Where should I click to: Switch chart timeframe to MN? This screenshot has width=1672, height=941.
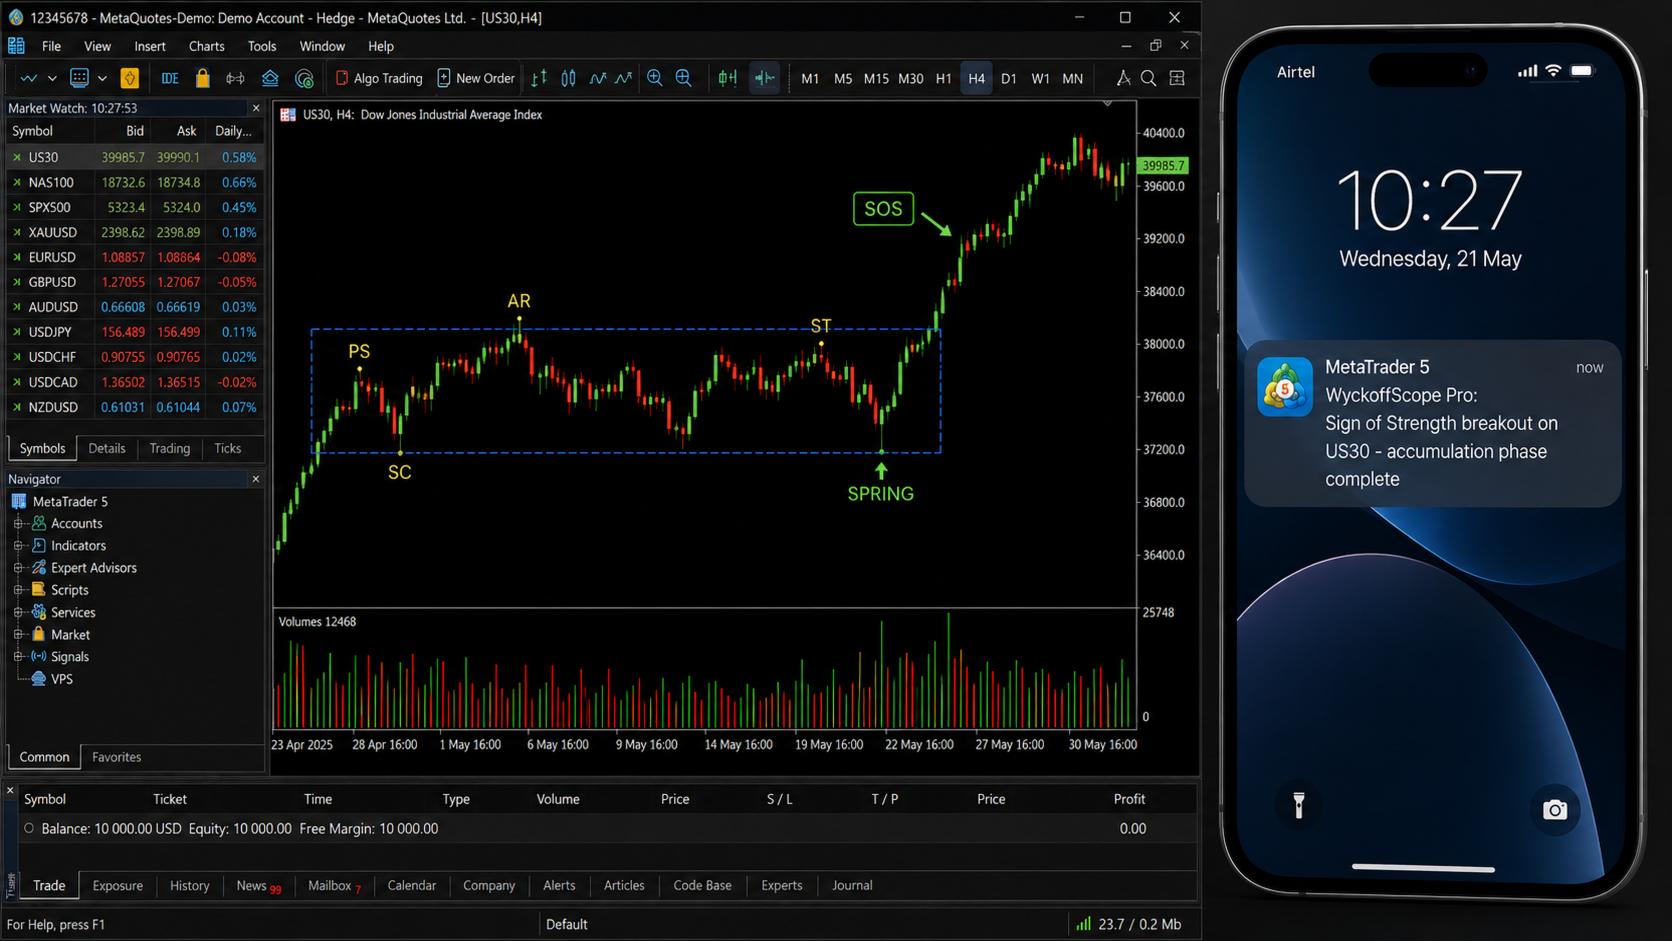pyautogui.click(x=1072, y=78)
